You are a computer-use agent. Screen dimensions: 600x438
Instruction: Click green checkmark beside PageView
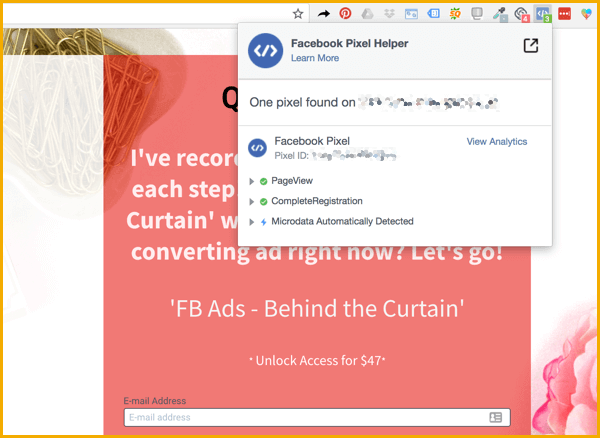pos(263,181)
